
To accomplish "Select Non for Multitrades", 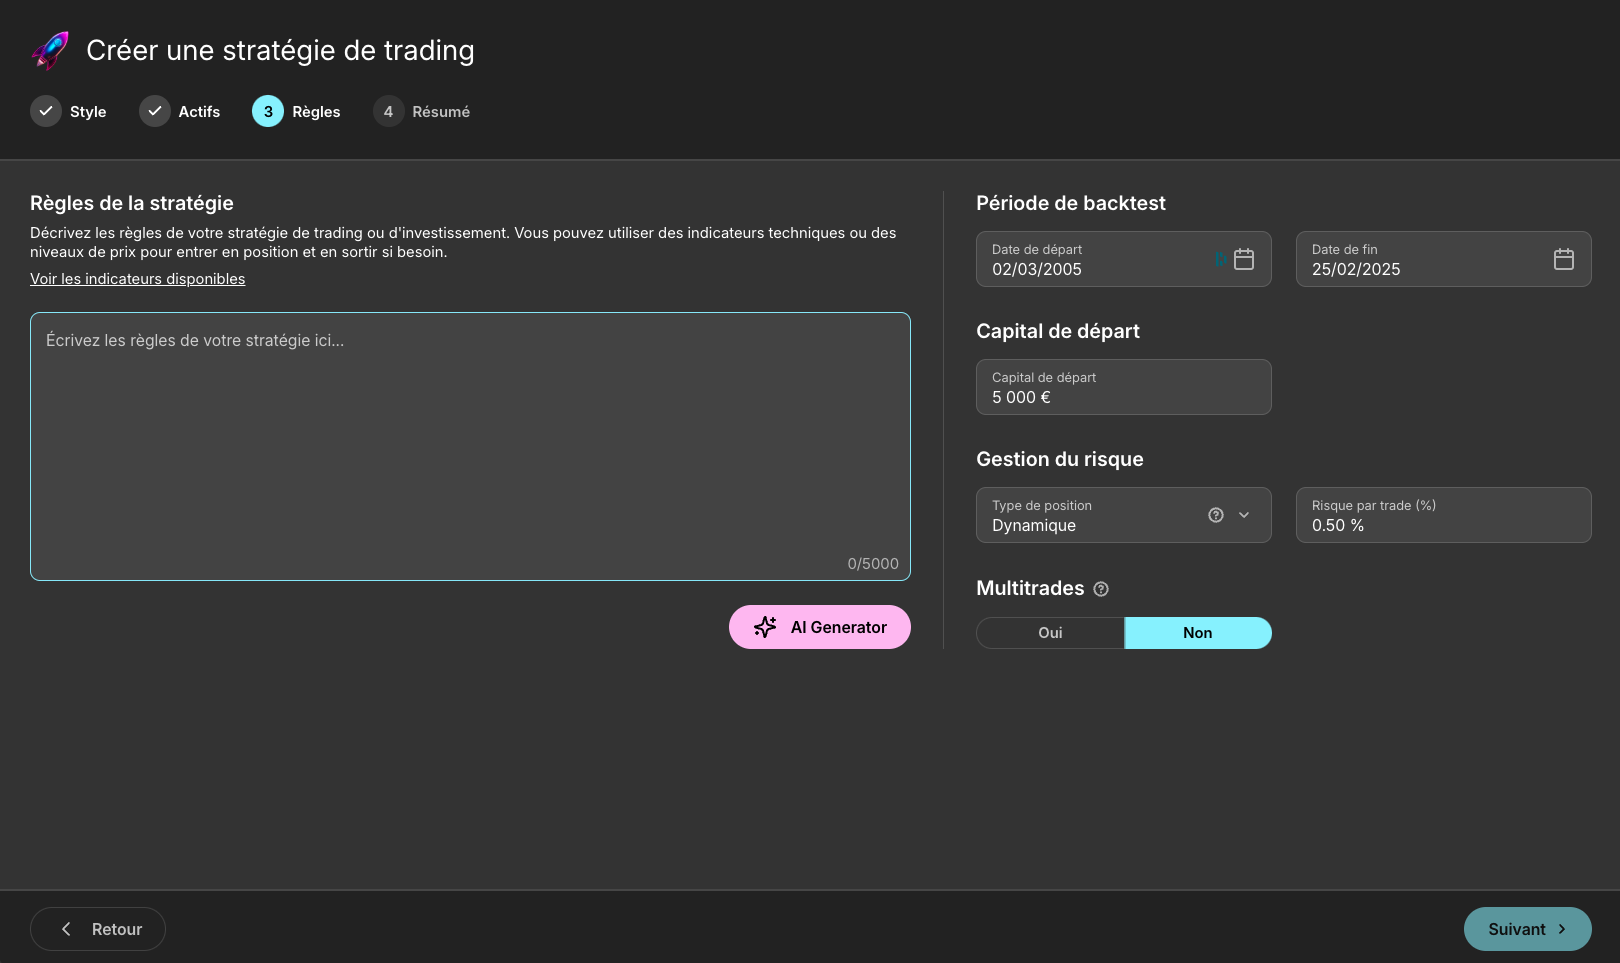I will [1197, 633].
